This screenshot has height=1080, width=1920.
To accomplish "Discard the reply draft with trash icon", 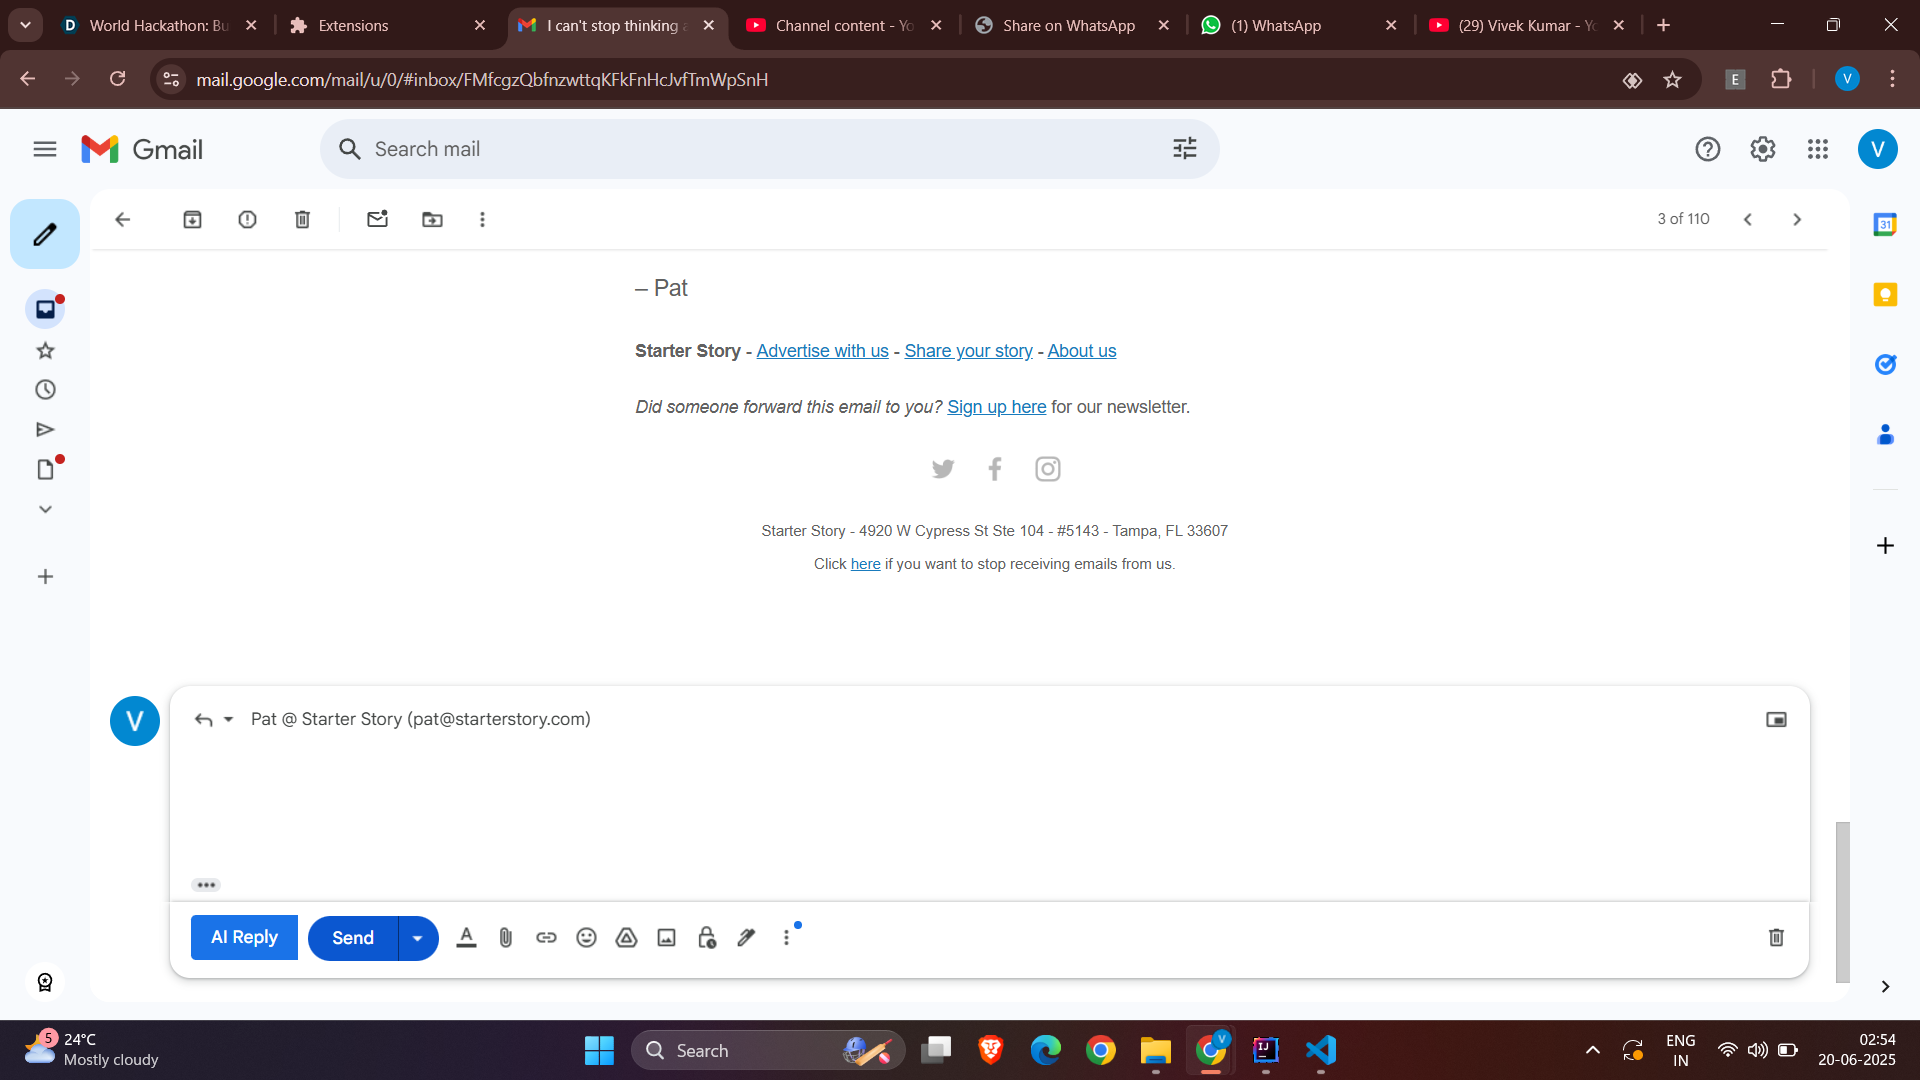I will click(x=1776, y=938).
